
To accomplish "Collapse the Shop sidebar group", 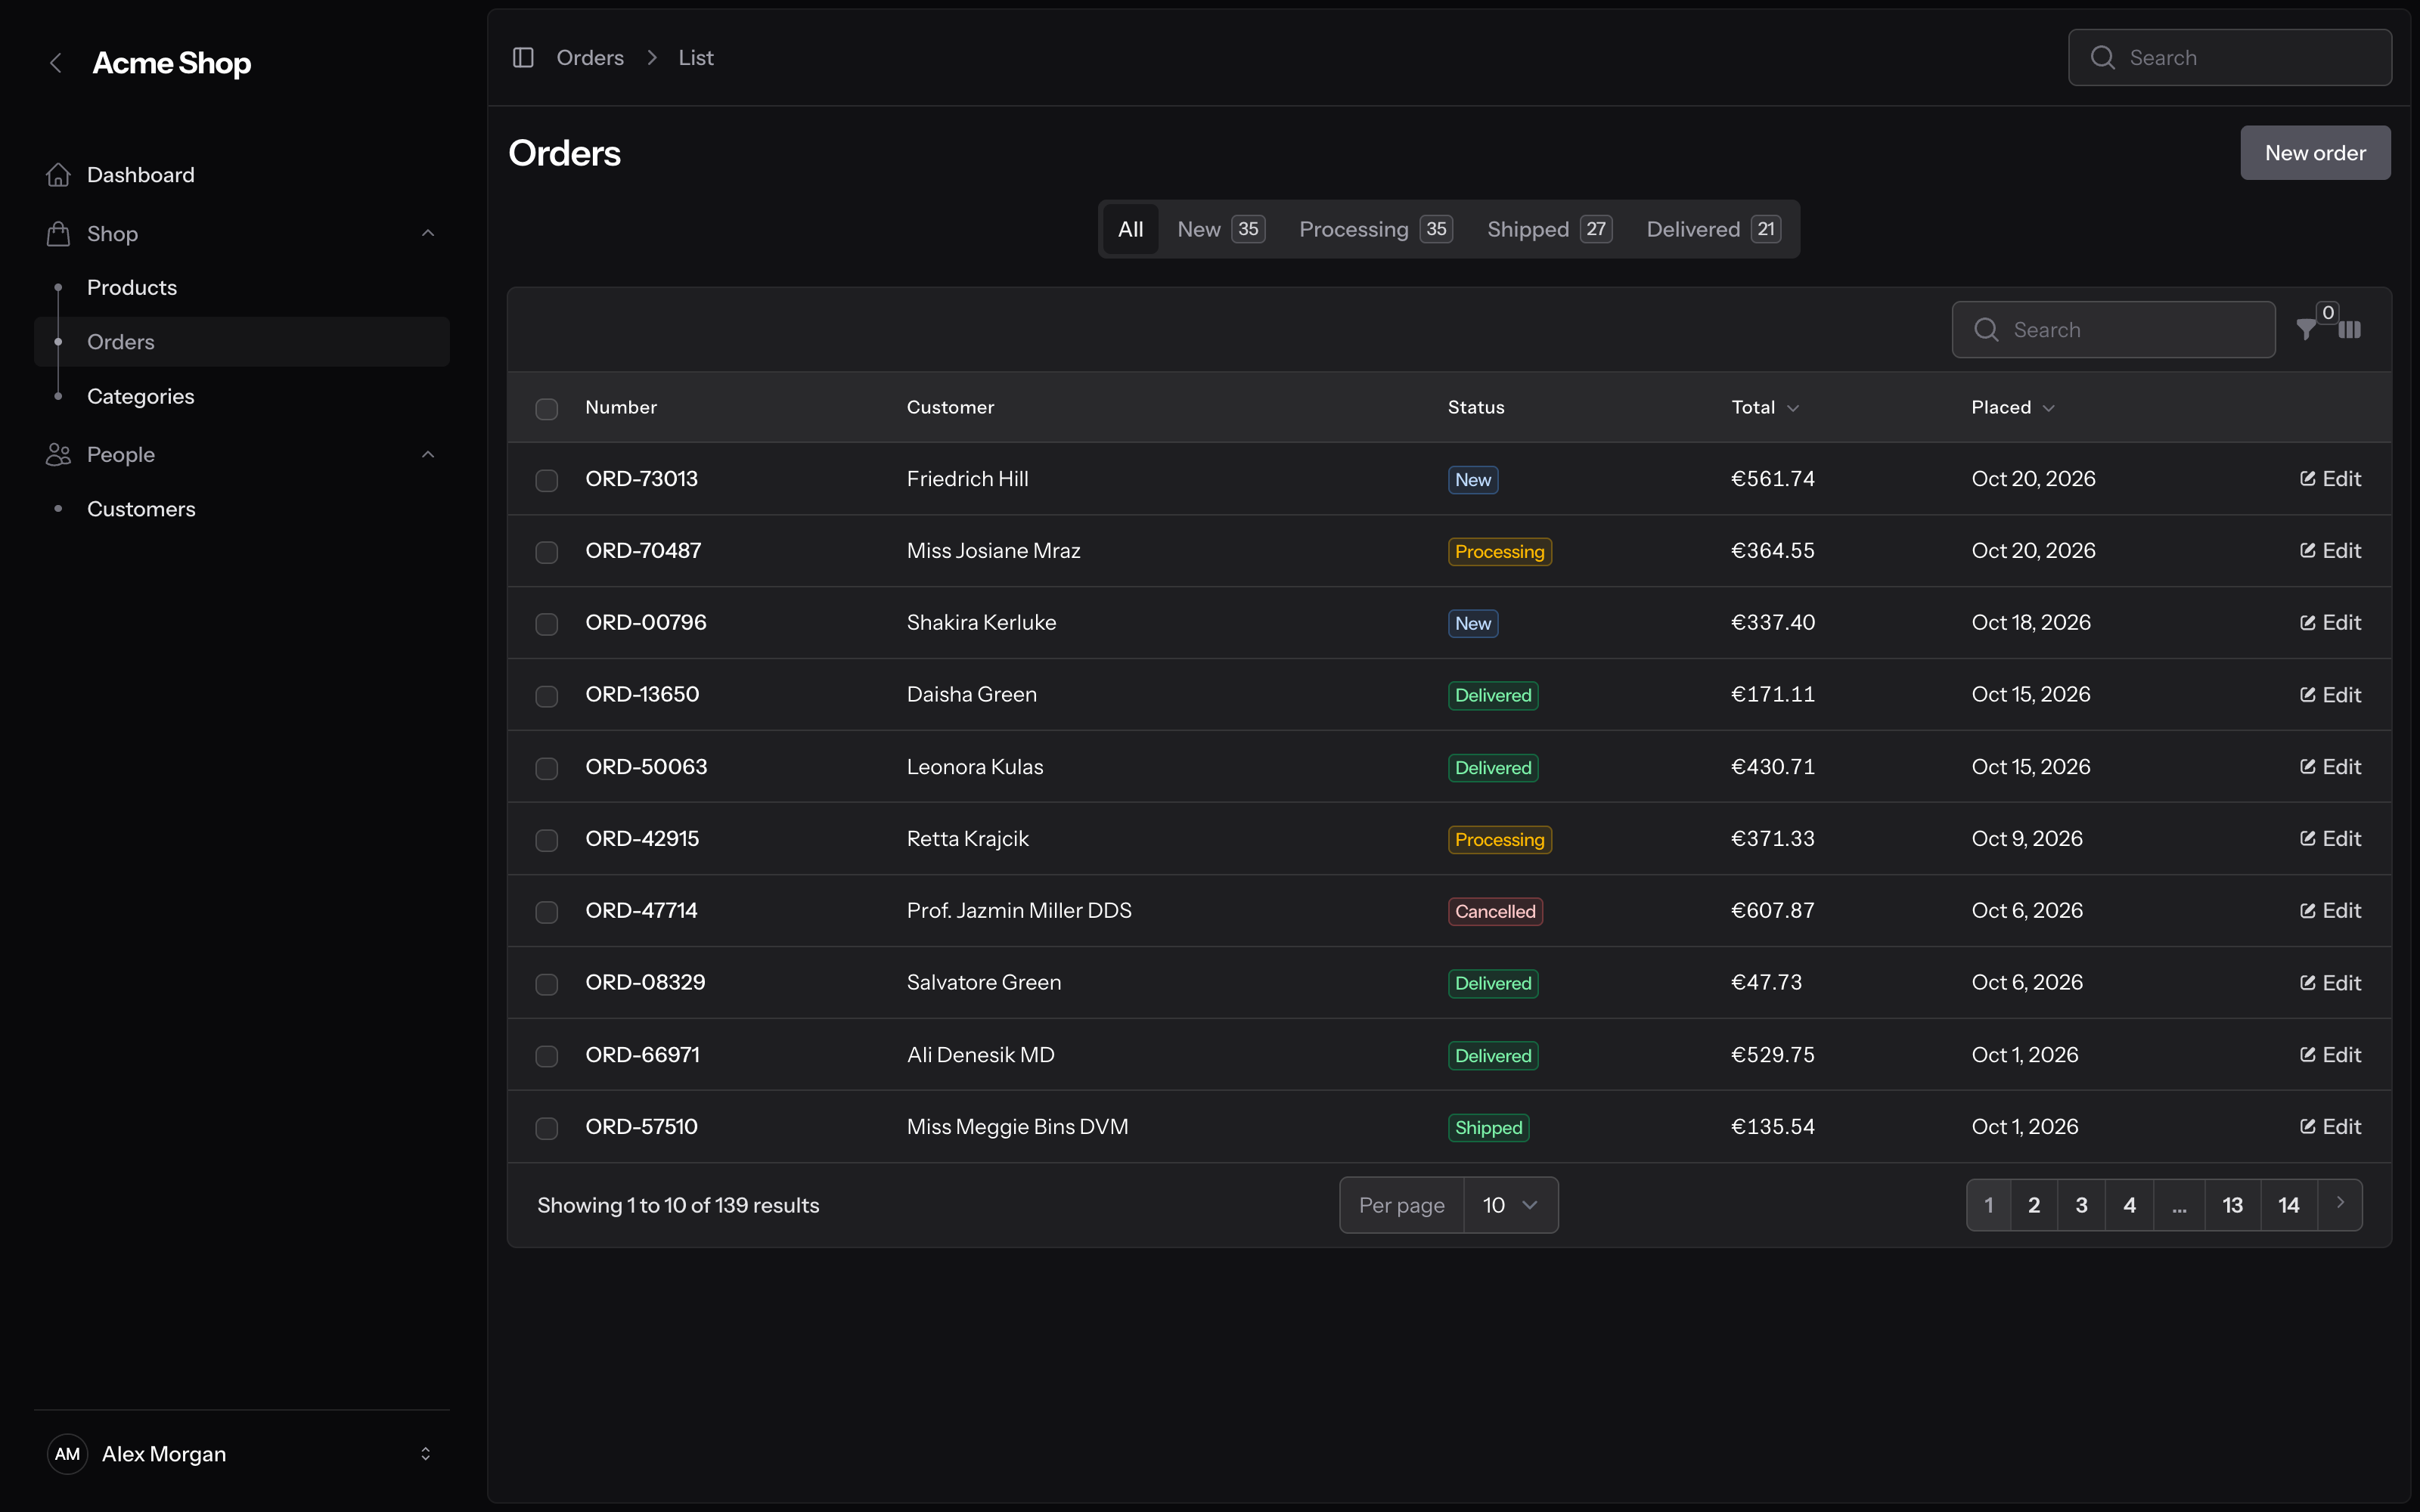I will point(428,234).
